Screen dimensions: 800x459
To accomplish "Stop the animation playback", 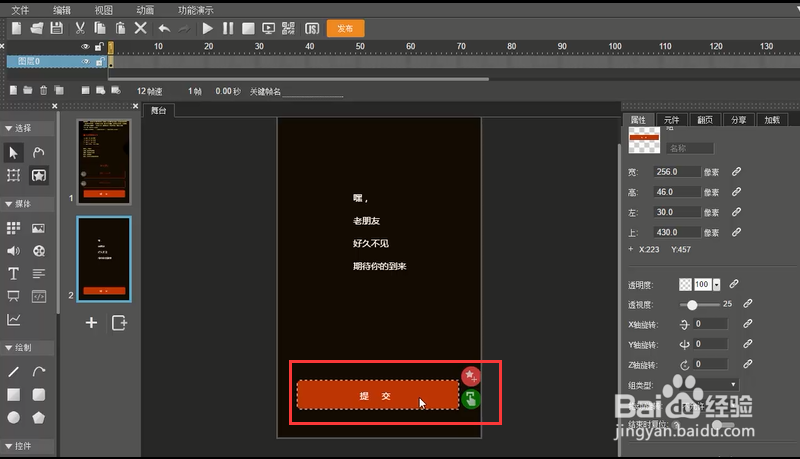I will pyautogui.click(x=248, y=29).
